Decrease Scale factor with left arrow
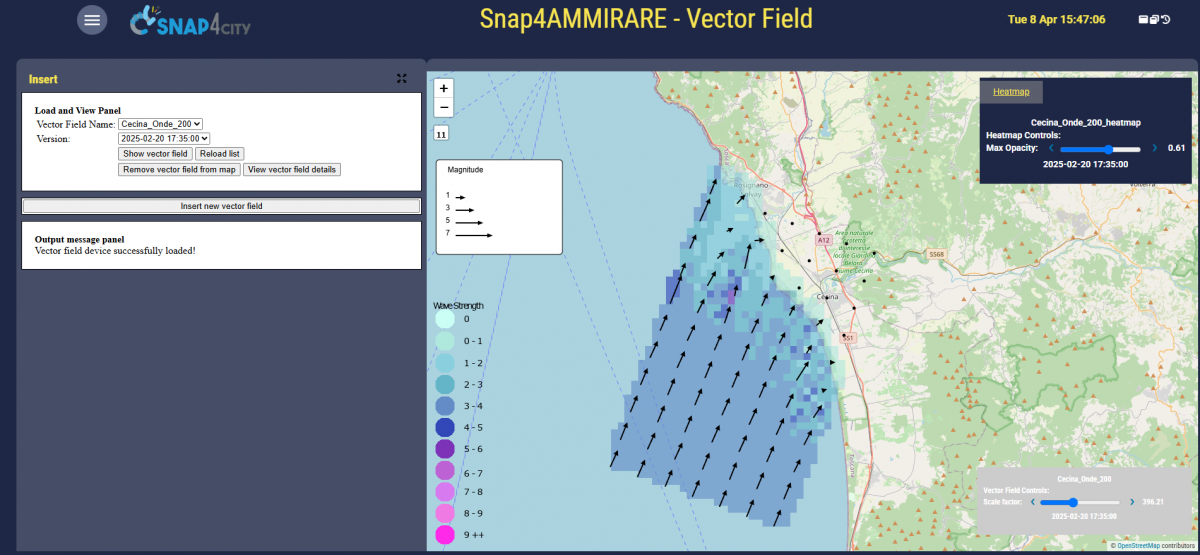1200x555 pixels. (x=1031, y=502)
